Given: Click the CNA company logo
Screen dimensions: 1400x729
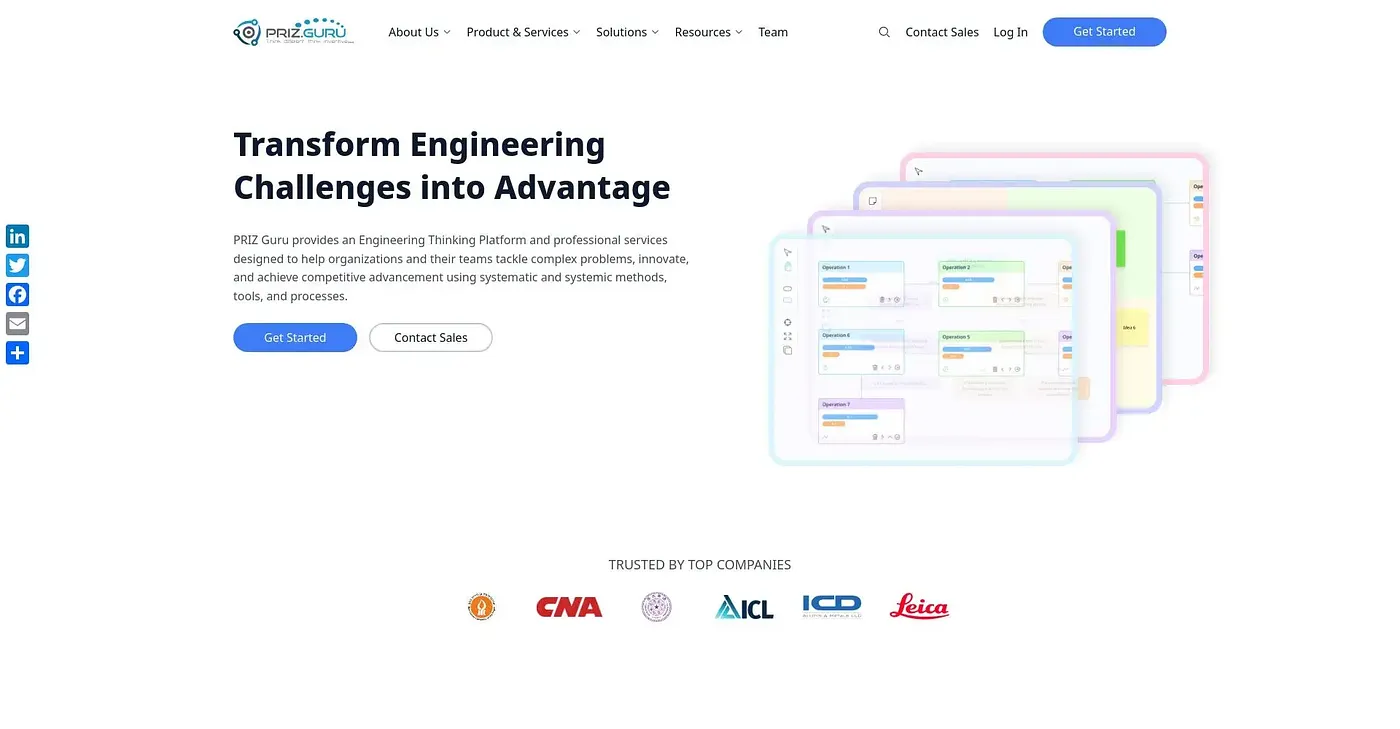Looking at the screenshot, I should pyautogui.click(x=569, y=607).
